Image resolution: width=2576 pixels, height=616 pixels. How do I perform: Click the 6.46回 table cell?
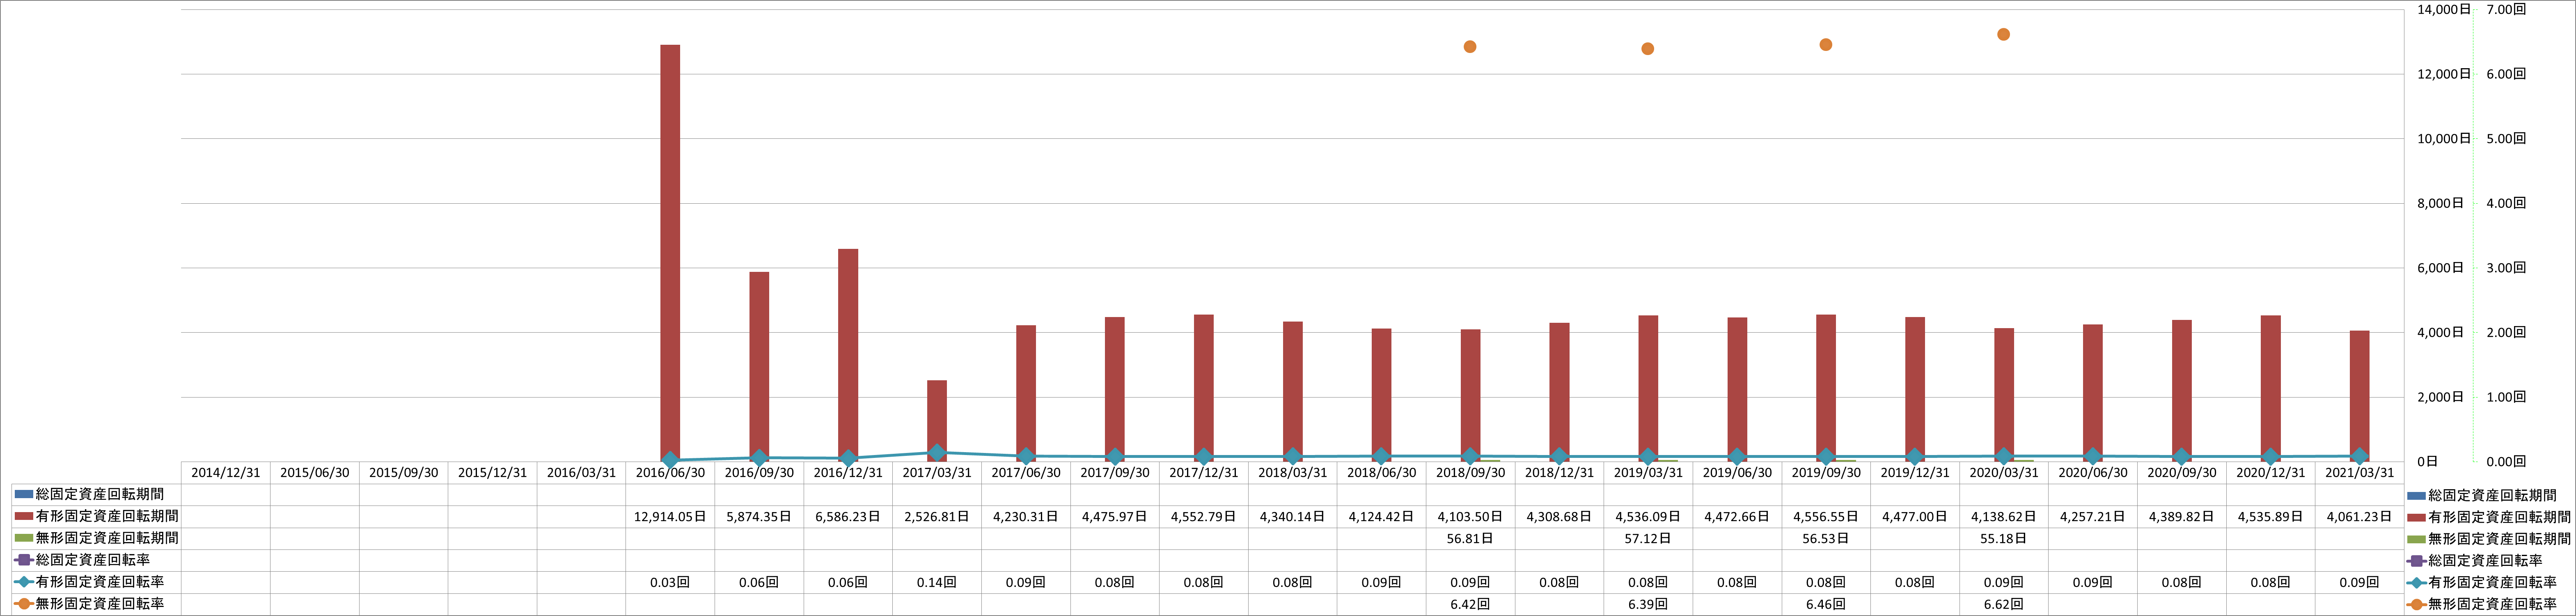click(1826, 604)
